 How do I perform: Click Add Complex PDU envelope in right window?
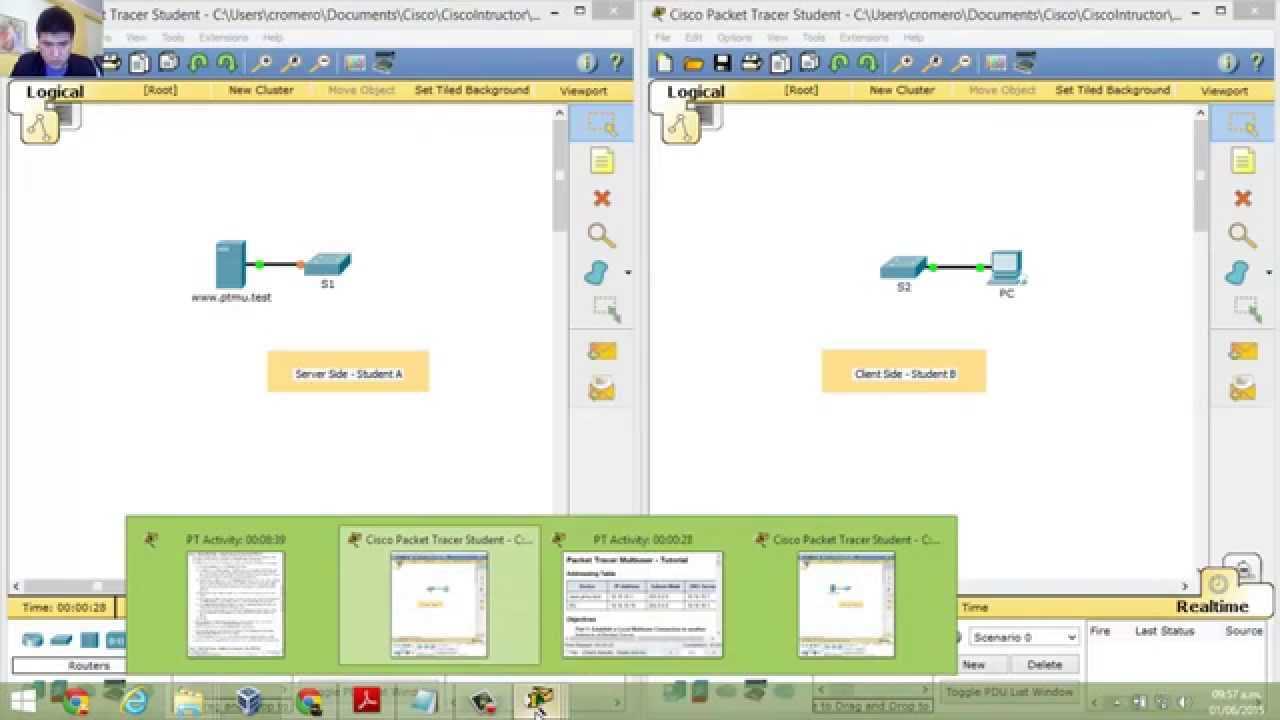tap(1243, 388)
